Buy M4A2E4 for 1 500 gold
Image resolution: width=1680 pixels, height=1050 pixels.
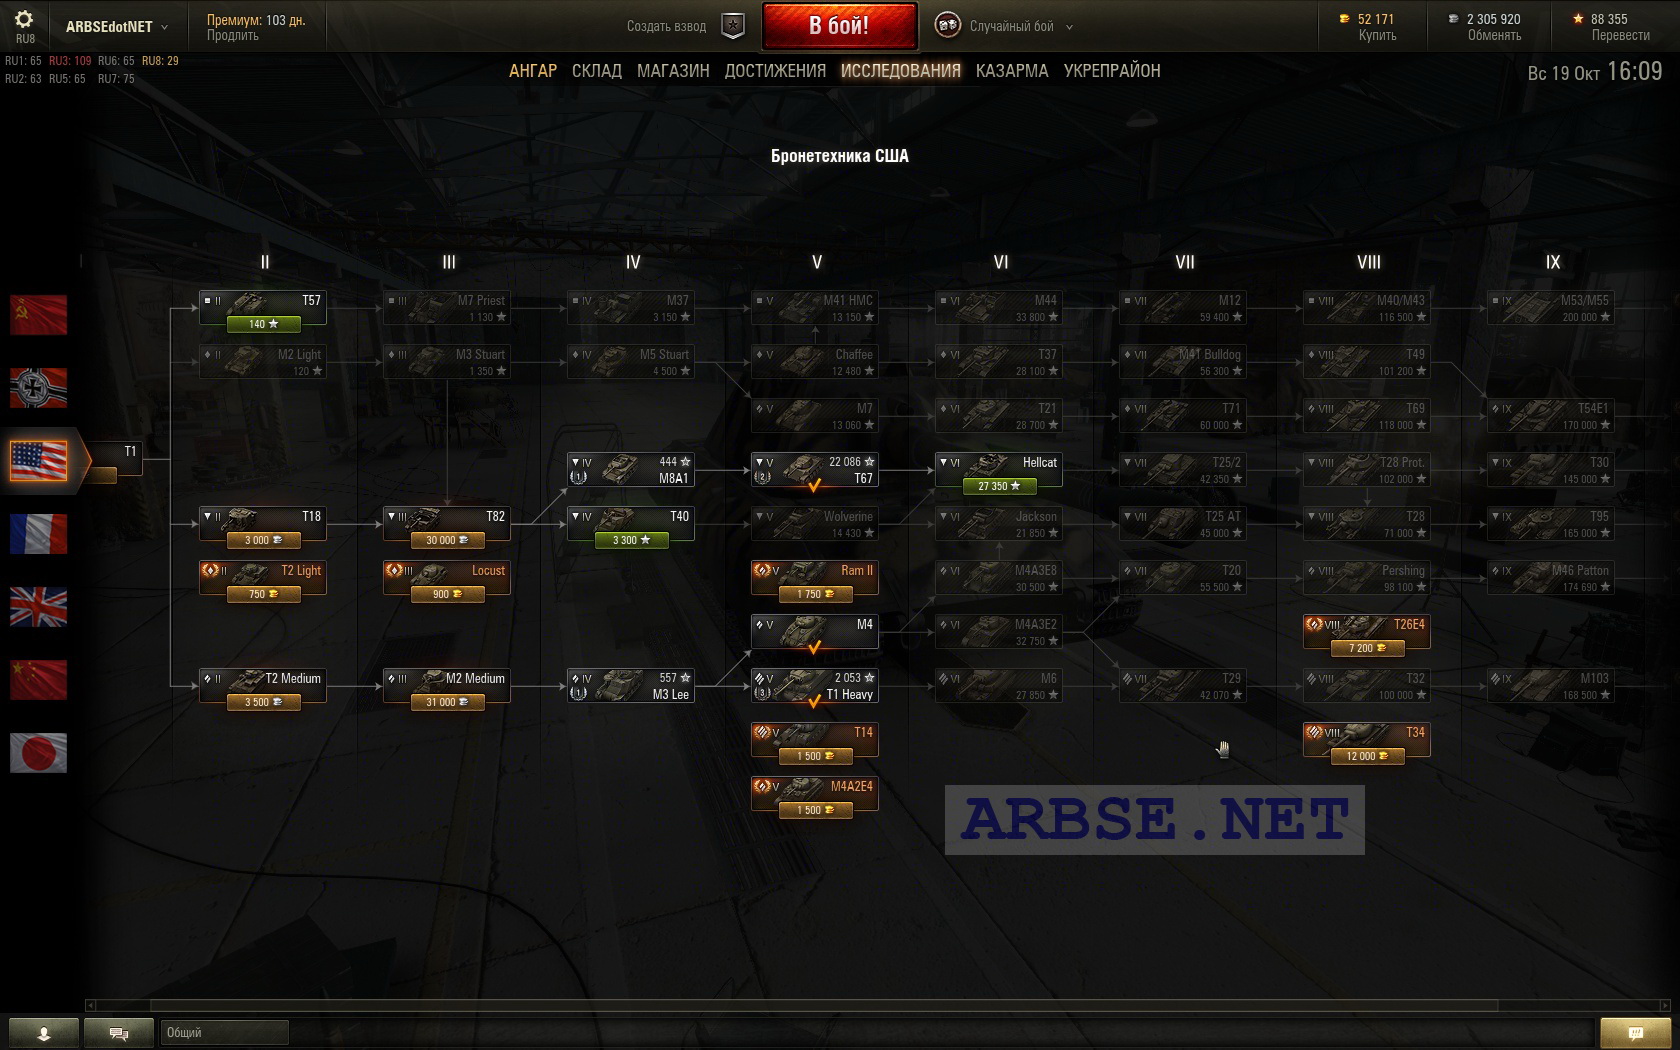[815, 810]
